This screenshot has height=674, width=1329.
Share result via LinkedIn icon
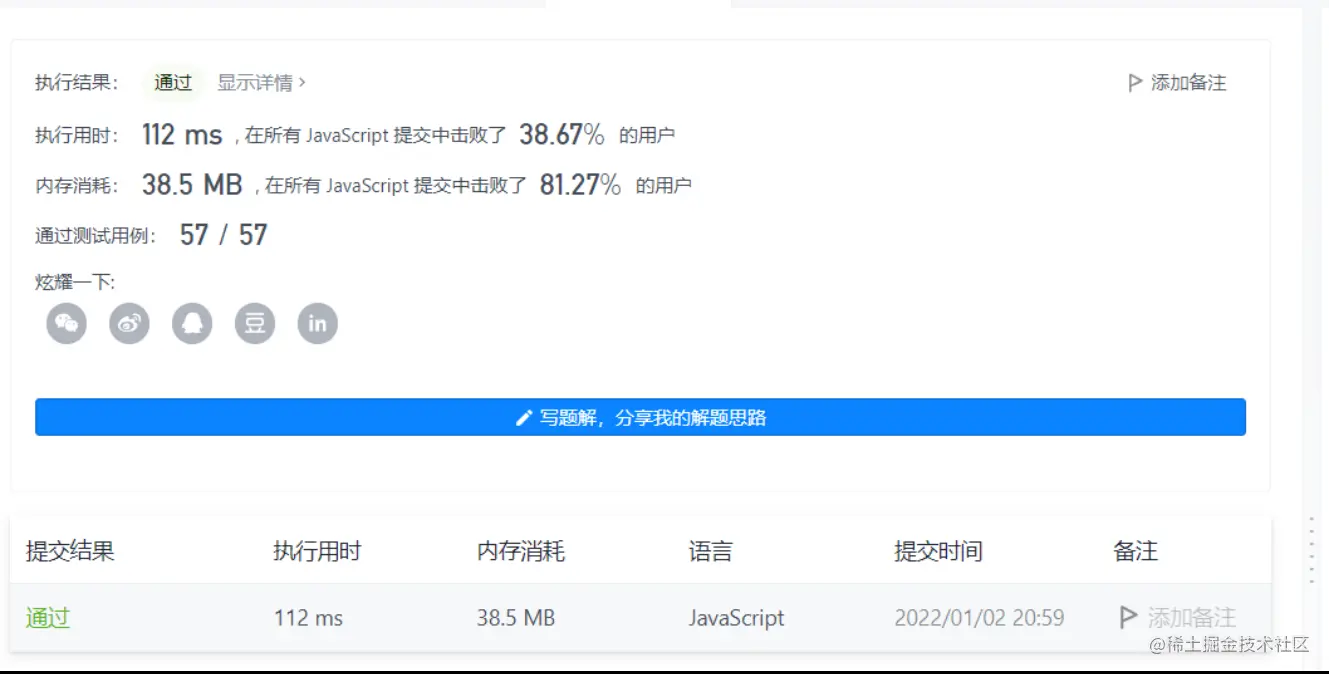pyautogui.click(x=318, y=324)
